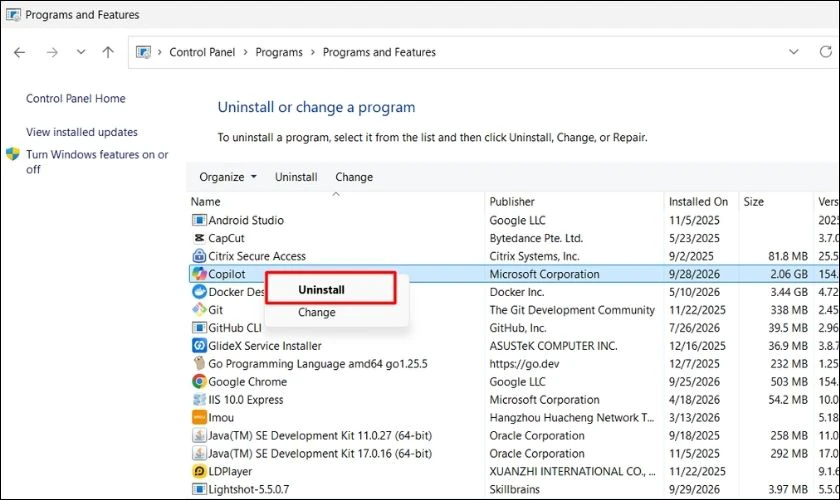Open Control Panel Home link
840x500 pixels.
76,99
